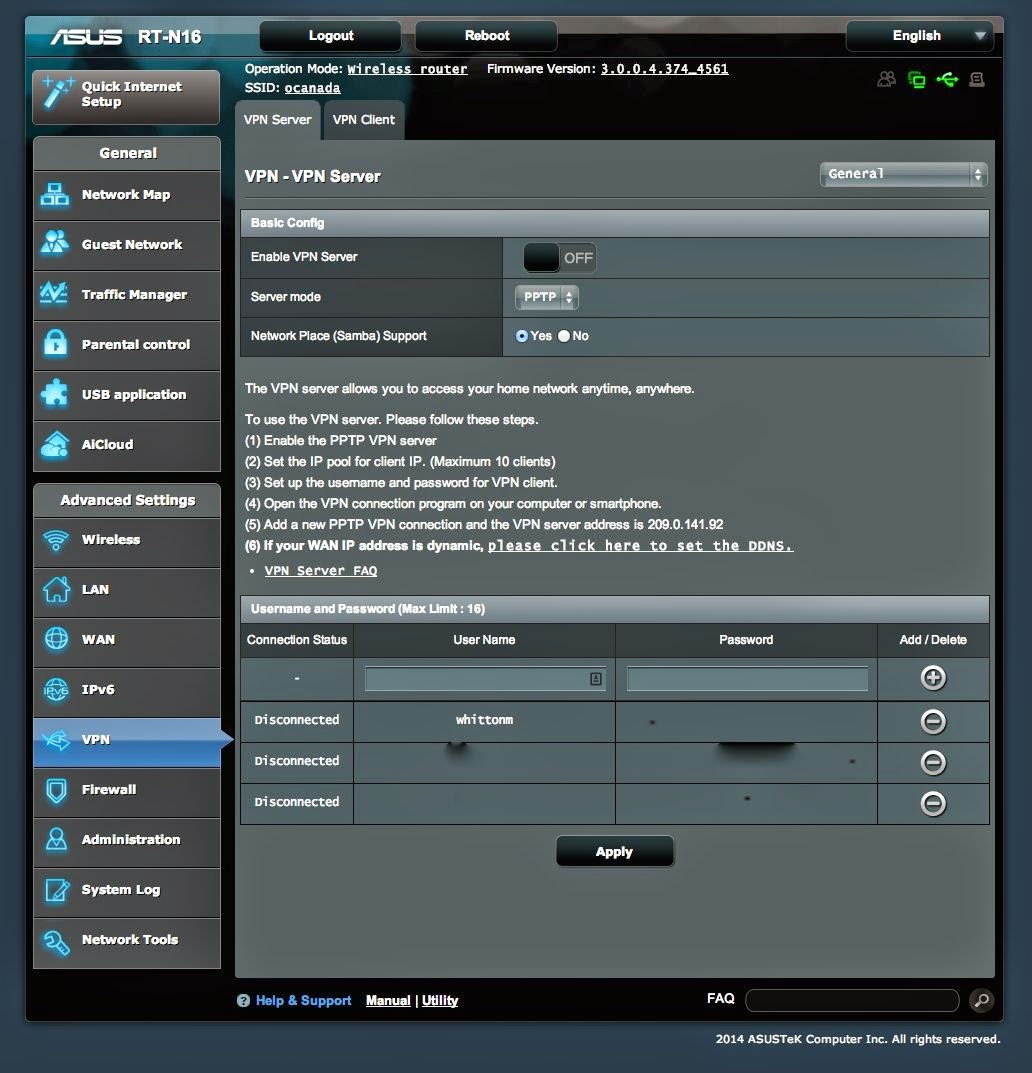This screenshot has width=1032, height=1073.
Task: Delete the whittonm VPN user entry
Action: click(933, 721)
